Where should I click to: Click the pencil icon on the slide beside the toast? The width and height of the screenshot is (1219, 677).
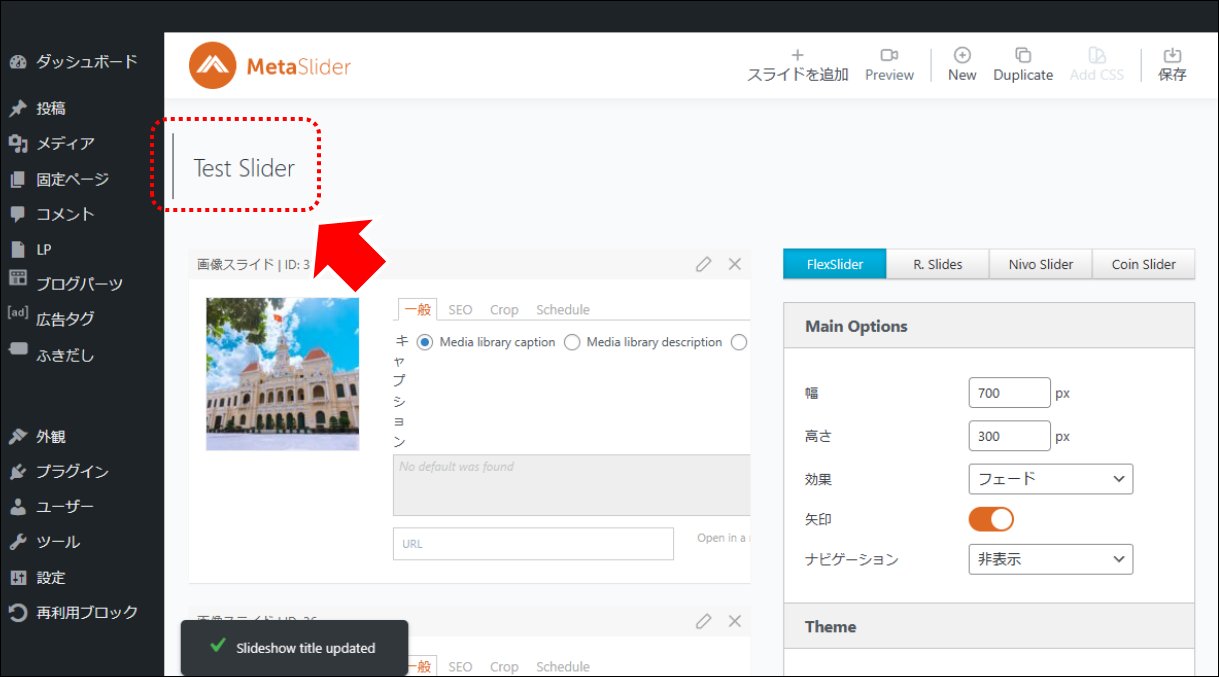point(704,621)
